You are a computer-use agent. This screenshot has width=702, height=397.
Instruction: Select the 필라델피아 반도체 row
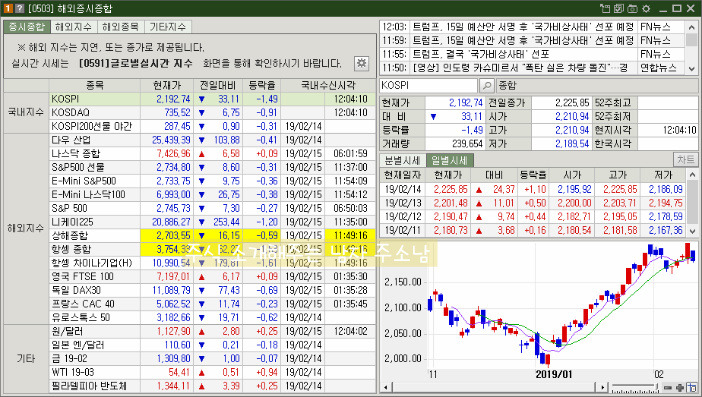212,386
